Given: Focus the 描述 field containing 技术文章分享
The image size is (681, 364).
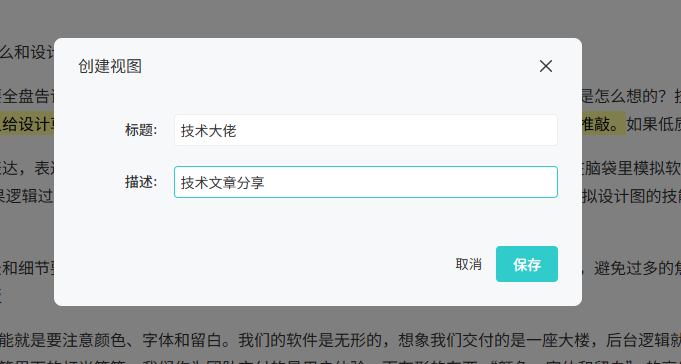Looking at the screenshot, I should click(366, 182).
